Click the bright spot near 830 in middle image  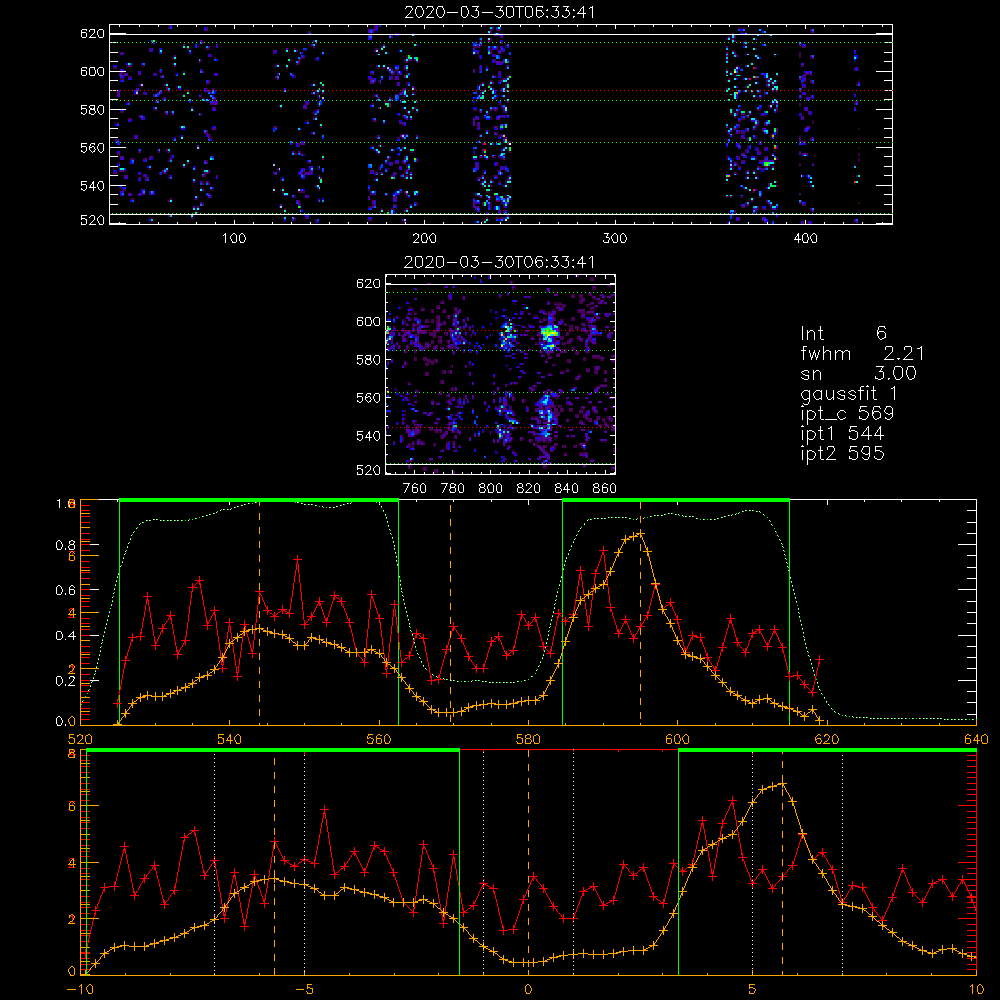tap(548, 332)
